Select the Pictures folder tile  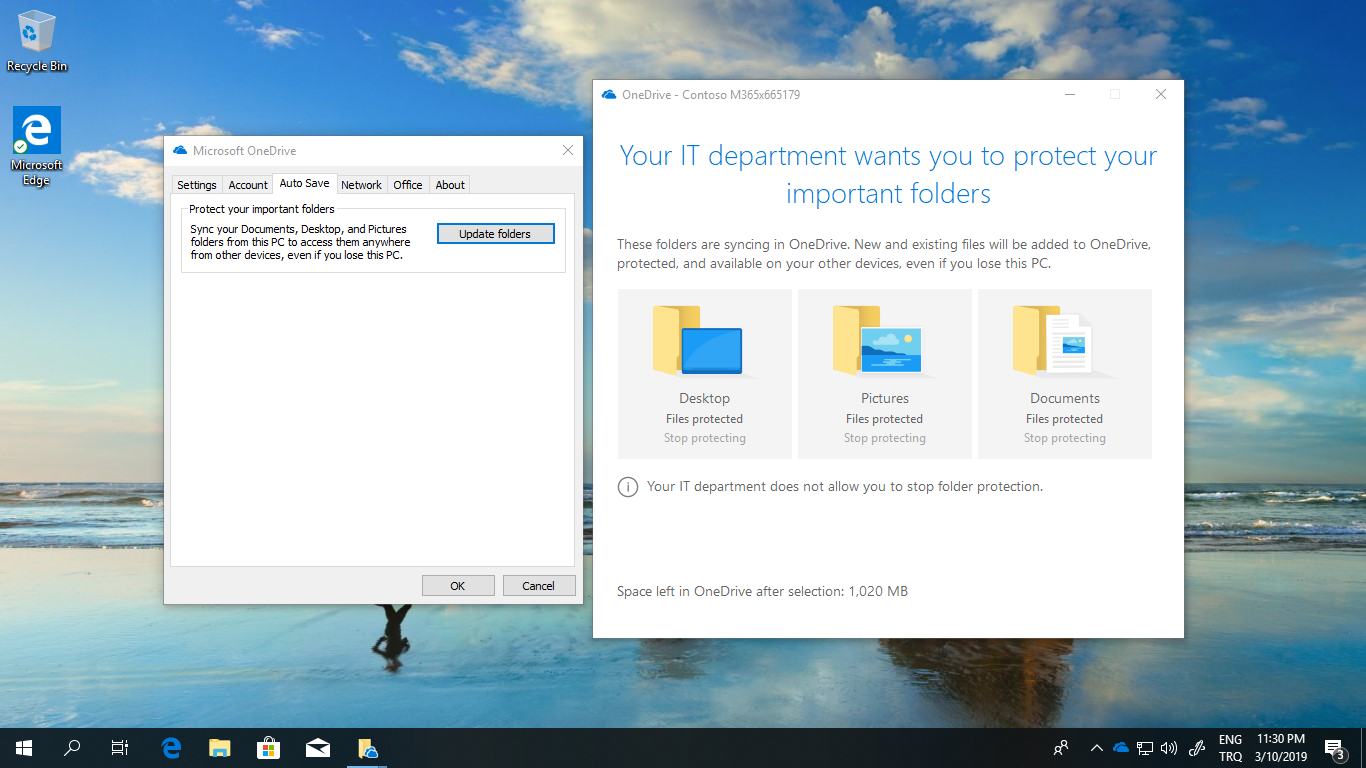885,374
